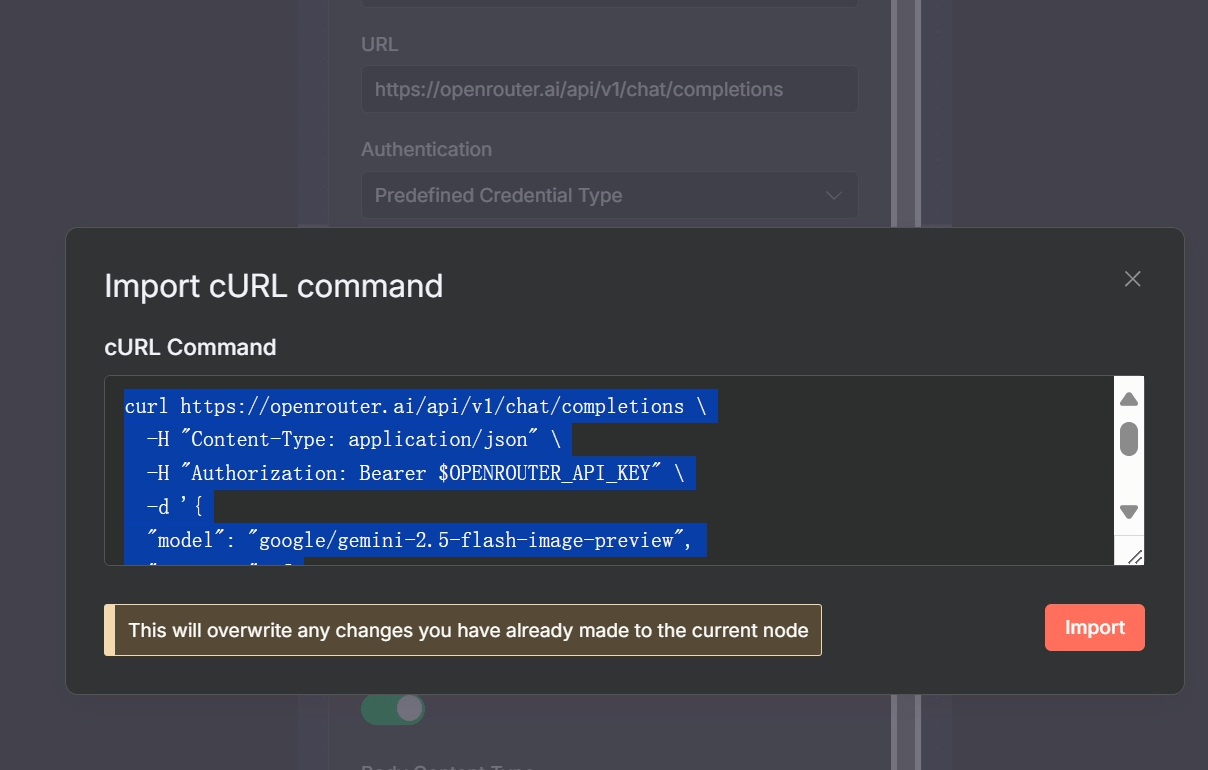The image size is (1208, 770).
Task: Close the Import cURL command dialog
Action: point(1132,279)
